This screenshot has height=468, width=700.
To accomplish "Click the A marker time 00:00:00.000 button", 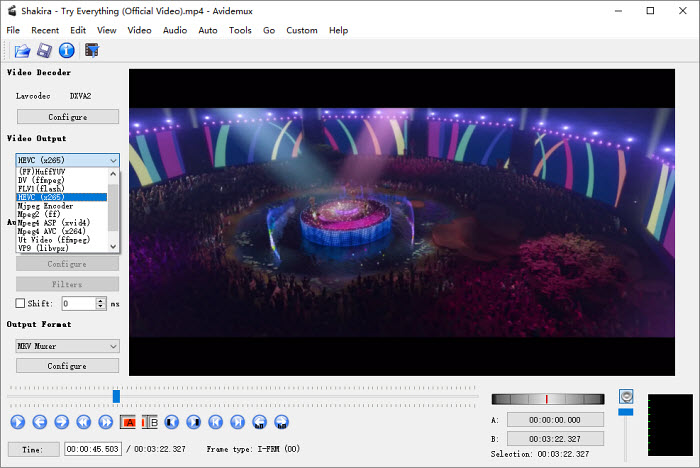I will [x=555, y=420].
